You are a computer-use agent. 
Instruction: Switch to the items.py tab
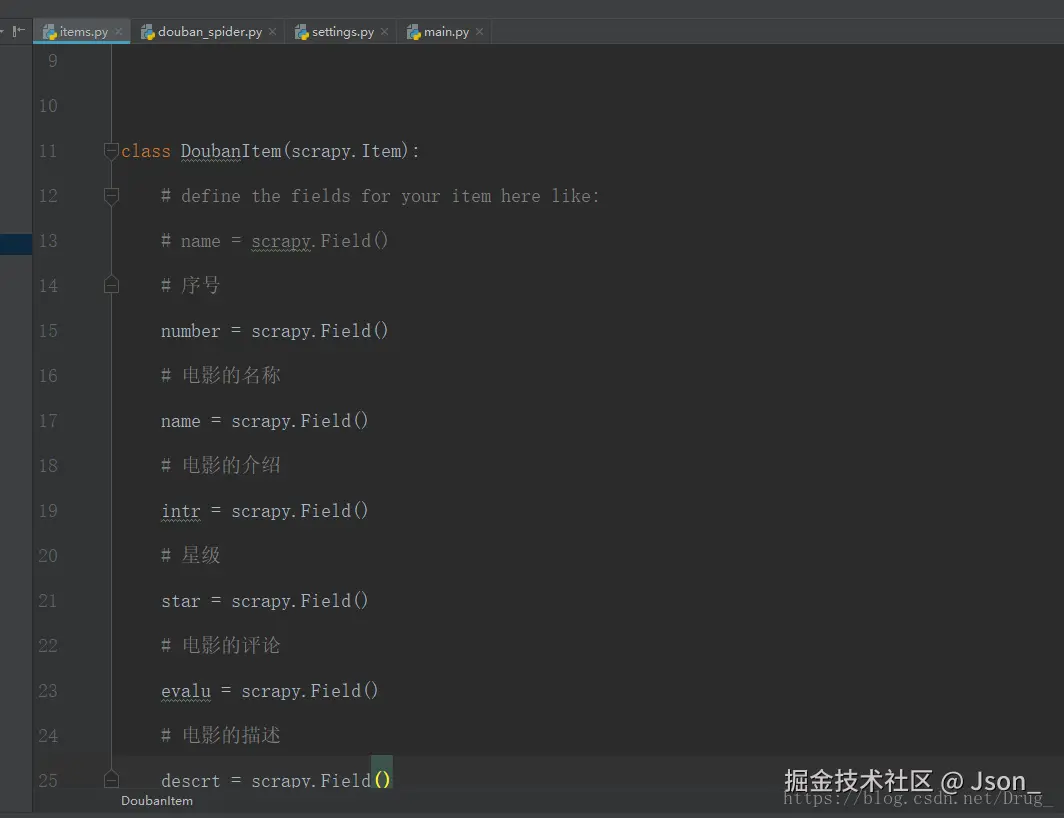[x=82, y=32]
